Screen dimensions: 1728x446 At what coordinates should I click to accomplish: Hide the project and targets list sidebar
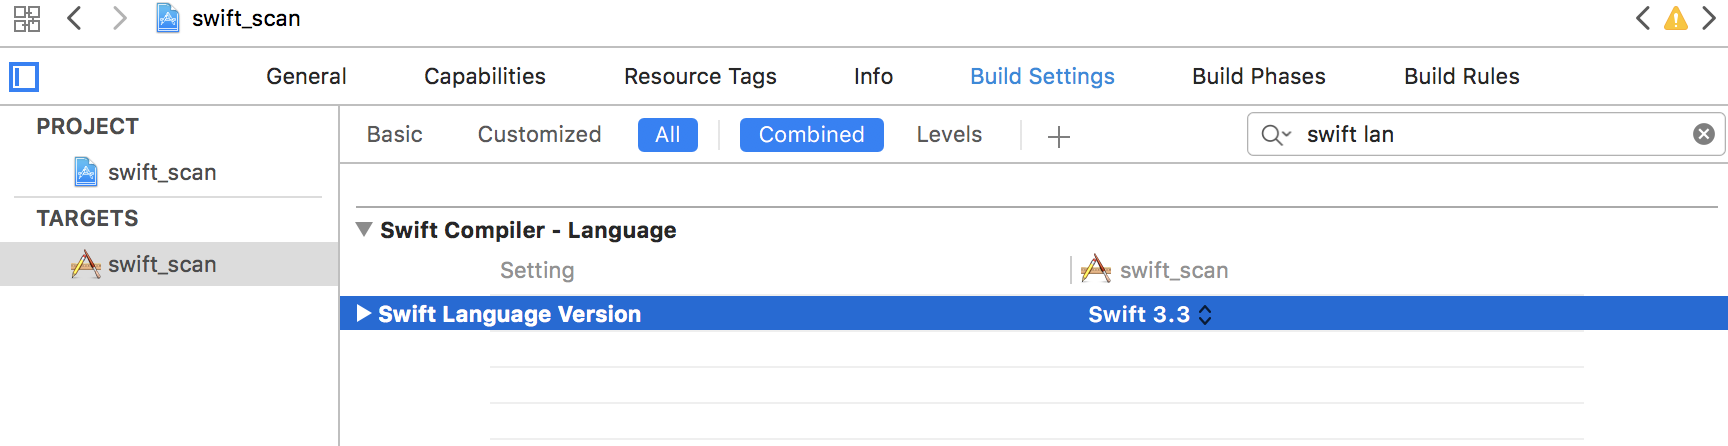click(24, 77)
